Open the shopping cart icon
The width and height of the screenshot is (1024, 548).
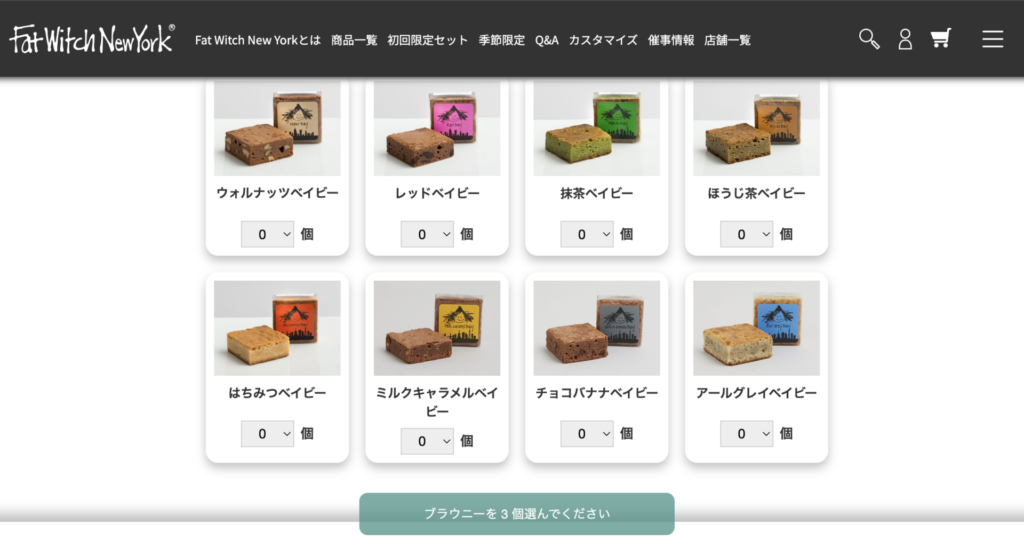point(940,39)
